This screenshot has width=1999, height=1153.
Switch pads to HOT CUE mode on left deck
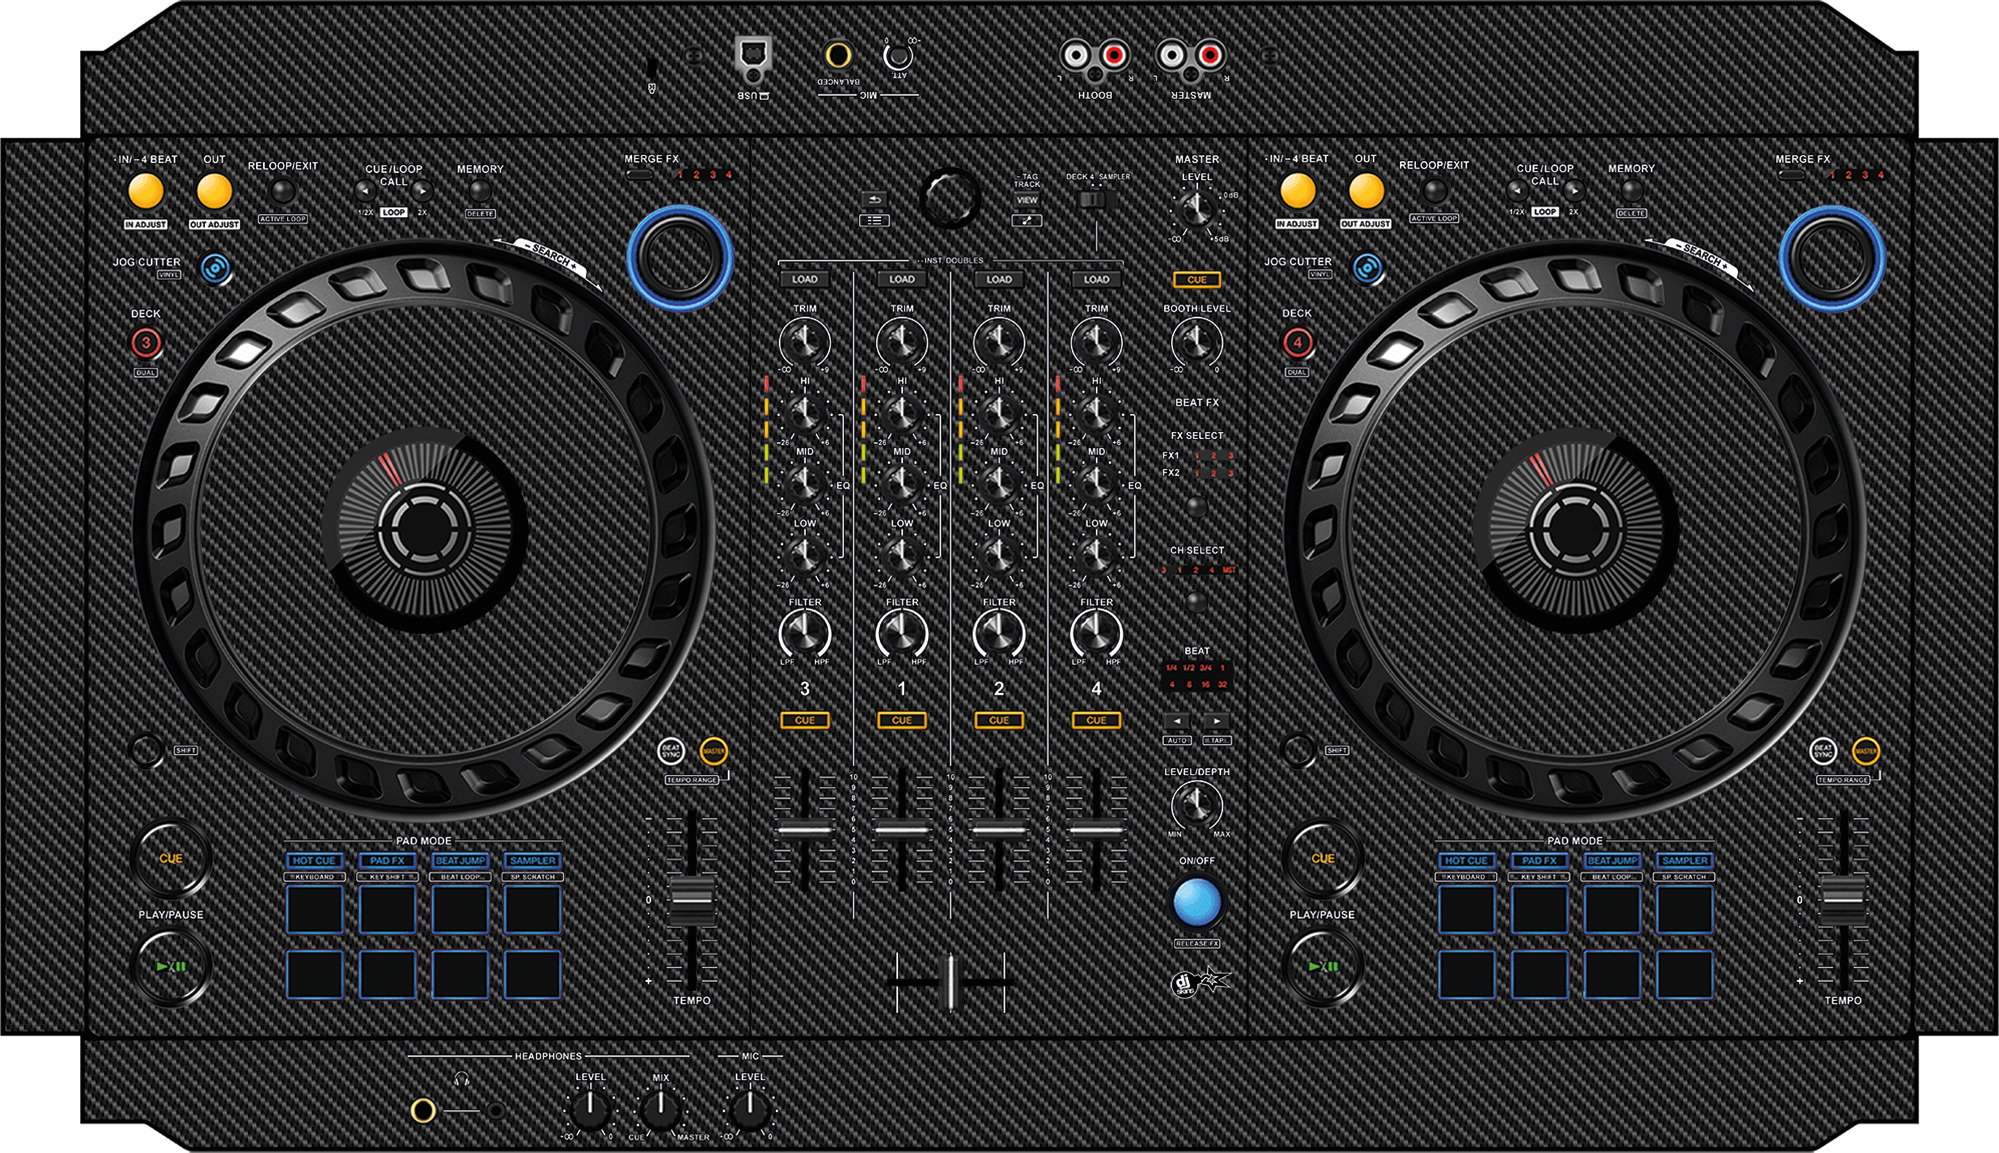(313, 860)
